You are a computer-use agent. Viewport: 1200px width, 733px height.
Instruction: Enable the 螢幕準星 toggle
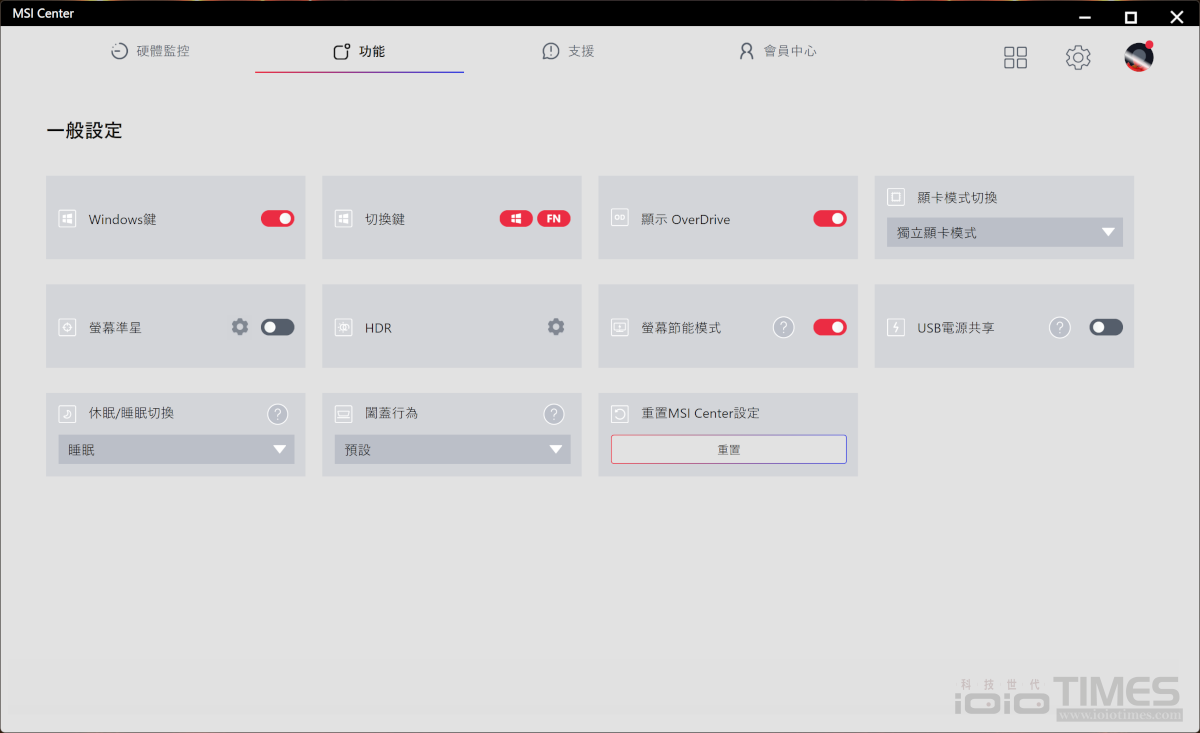point(278,327)
